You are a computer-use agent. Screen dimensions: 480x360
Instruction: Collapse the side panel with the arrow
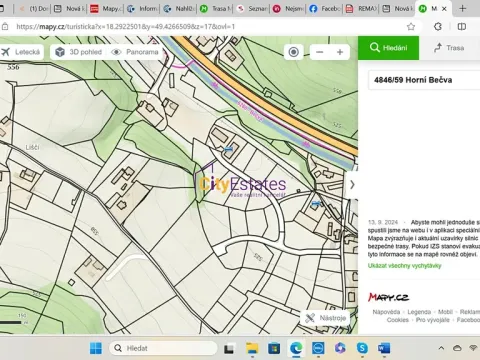(352, 185)
